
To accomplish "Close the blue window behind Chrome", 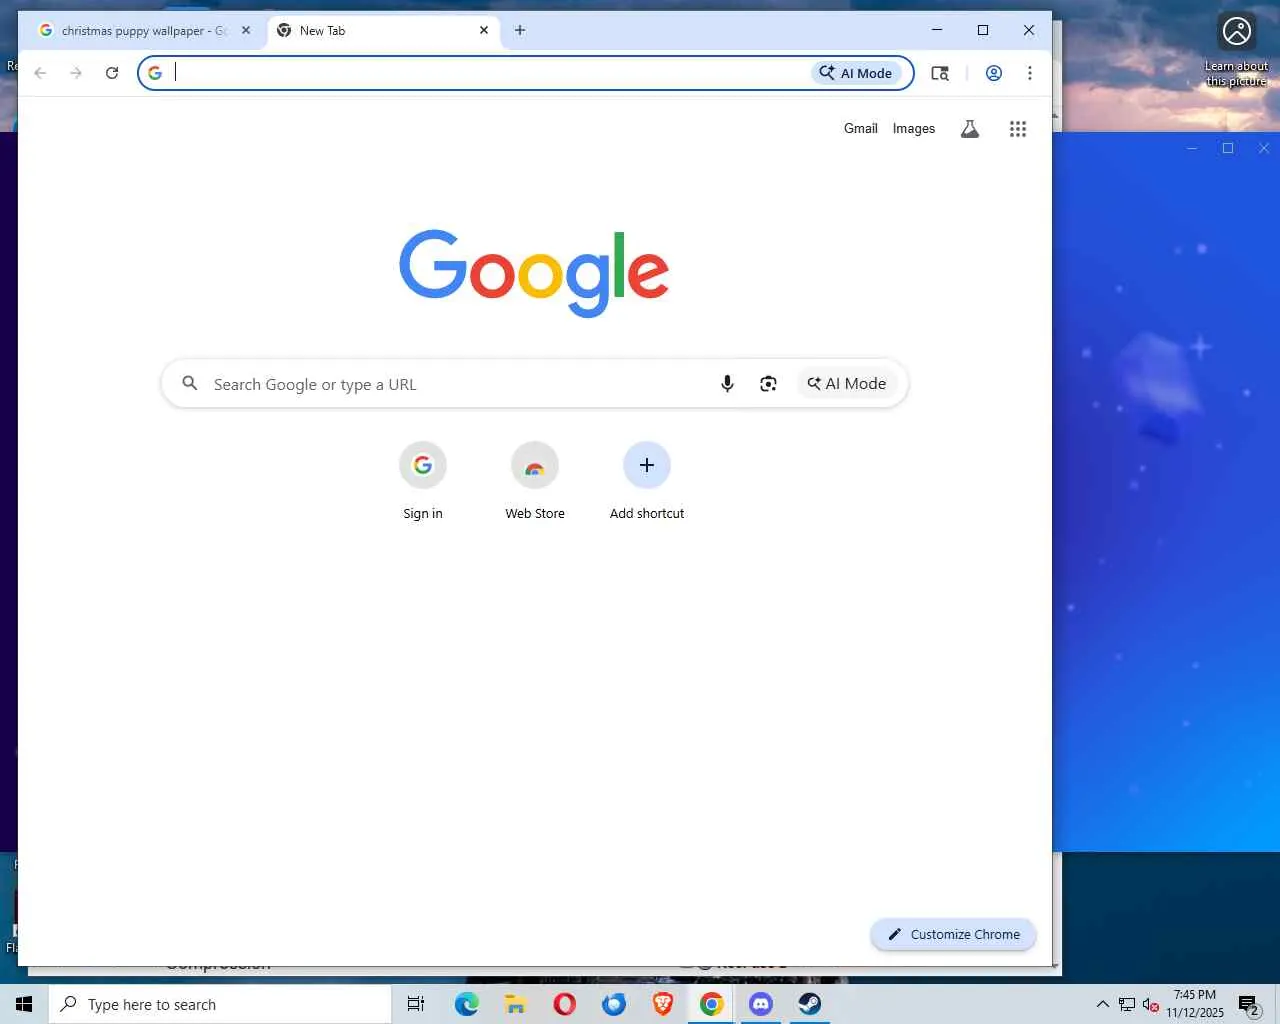I will (x=1264, y=148).
